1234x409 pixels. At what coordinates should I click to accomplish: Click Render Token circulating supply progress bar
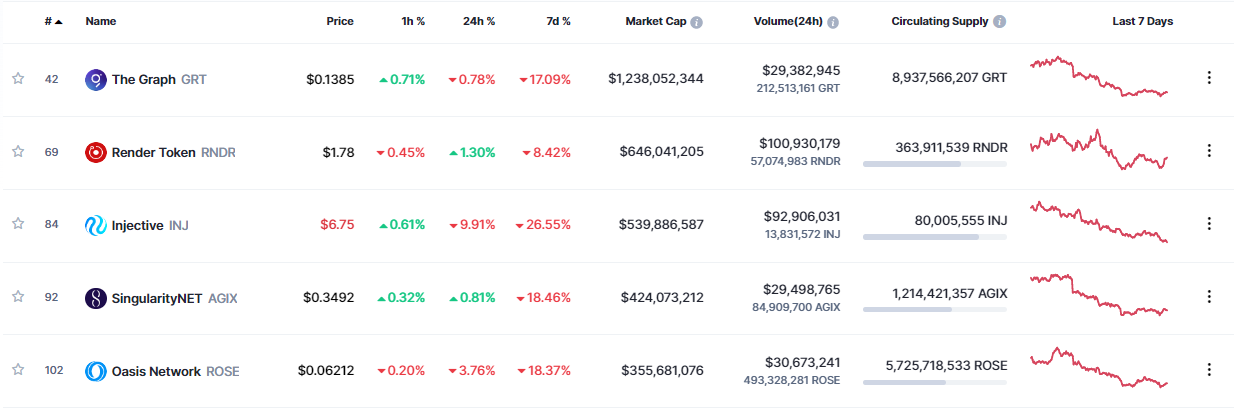click(935, 164)
